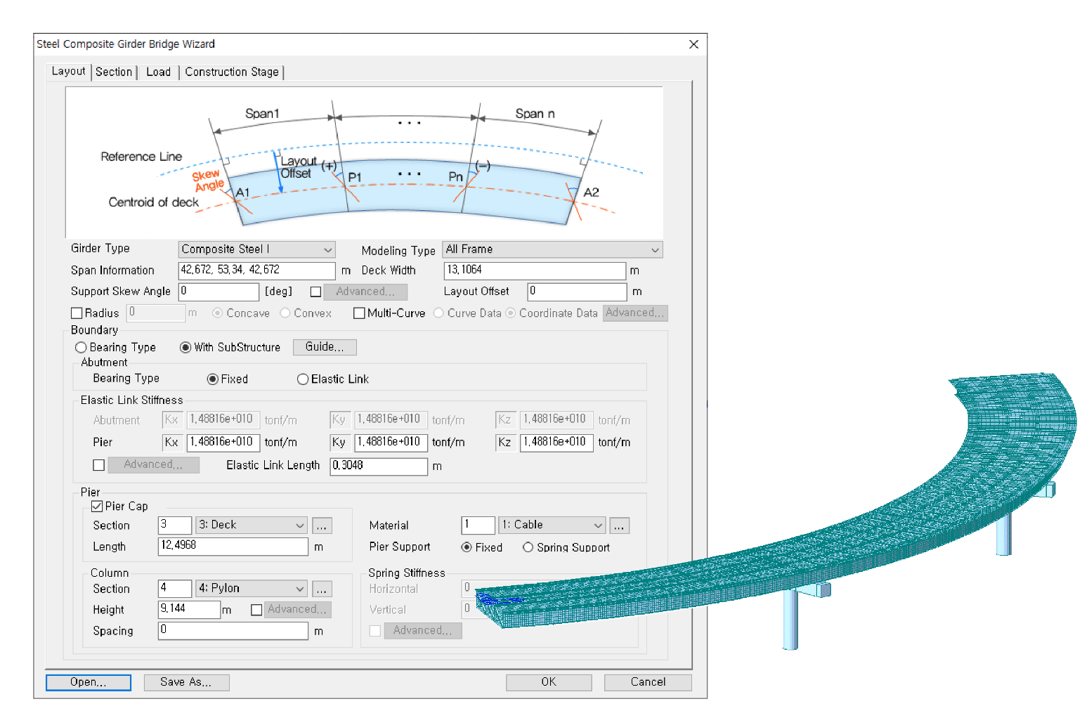The width and height of the screenshot is (1089, 718).
Task: Click the ellipsis button beside Cable material
Action: coord(619,525)
